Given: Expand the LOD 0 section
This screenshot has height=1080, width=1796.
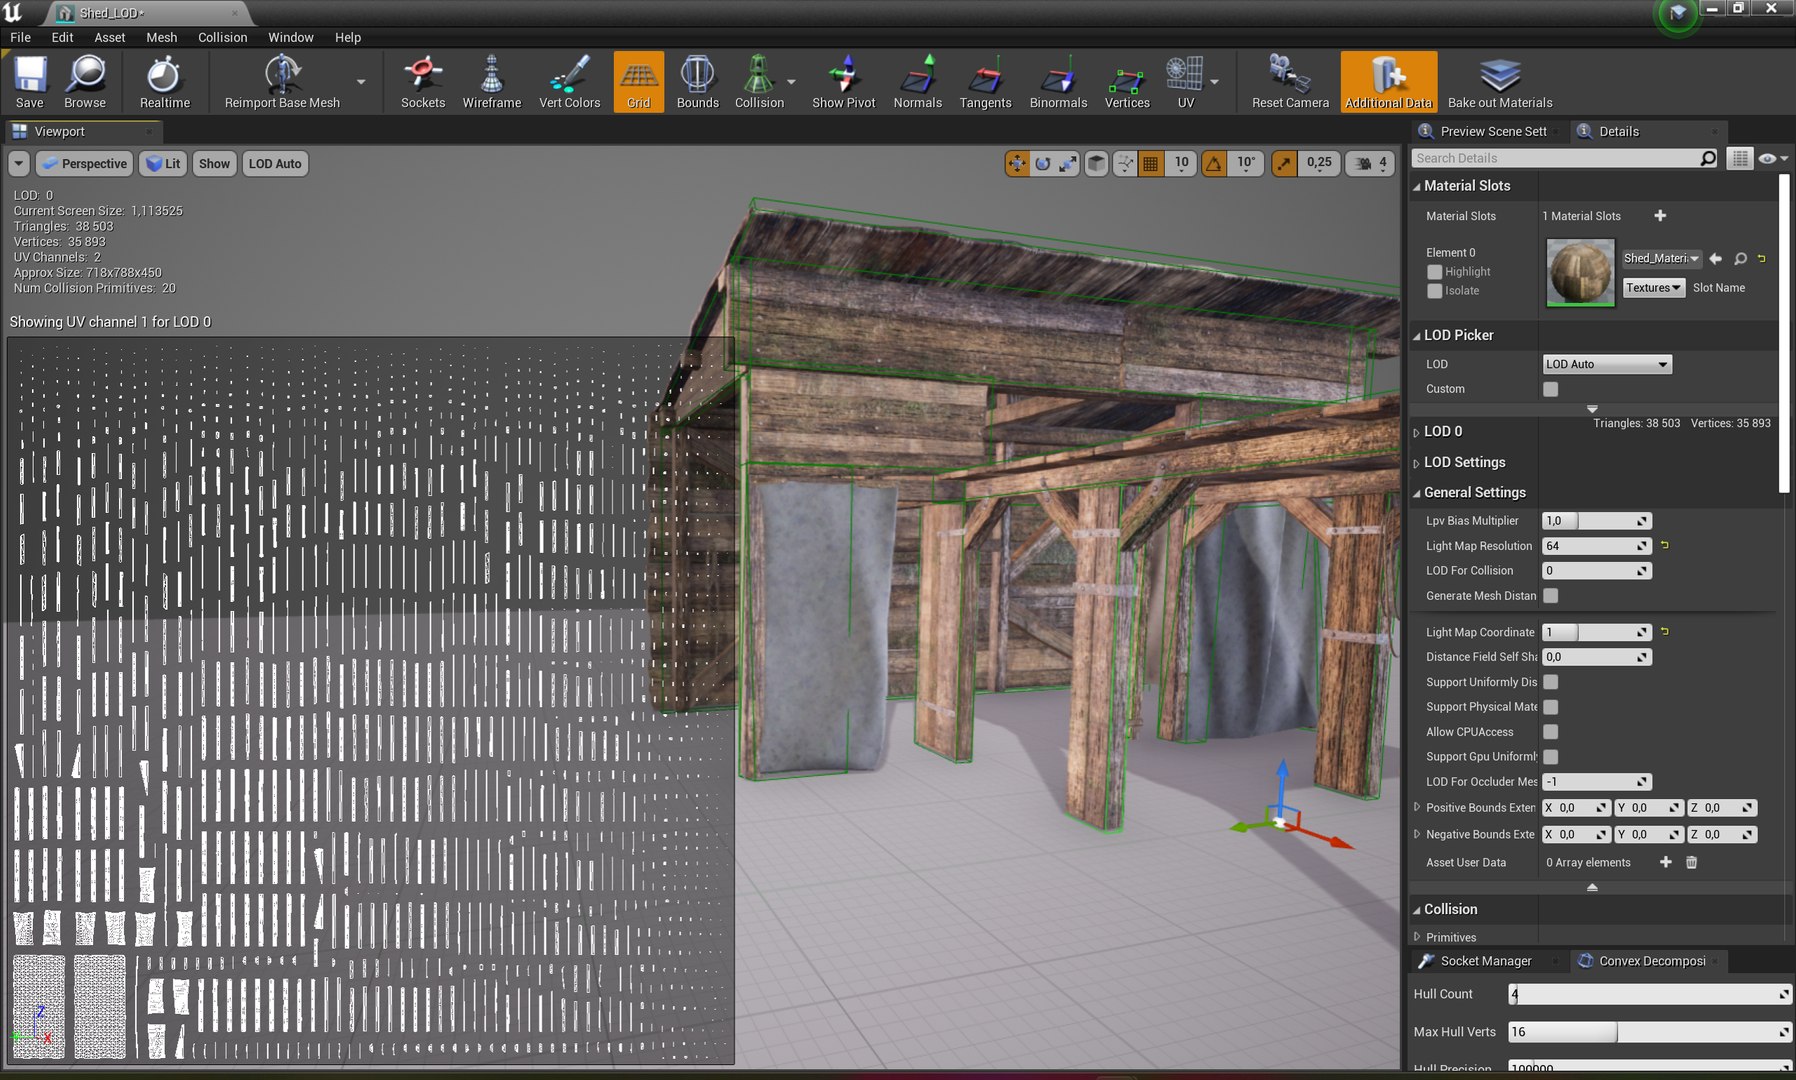Looking at the screenshot, I should (x=1416, y=432).
